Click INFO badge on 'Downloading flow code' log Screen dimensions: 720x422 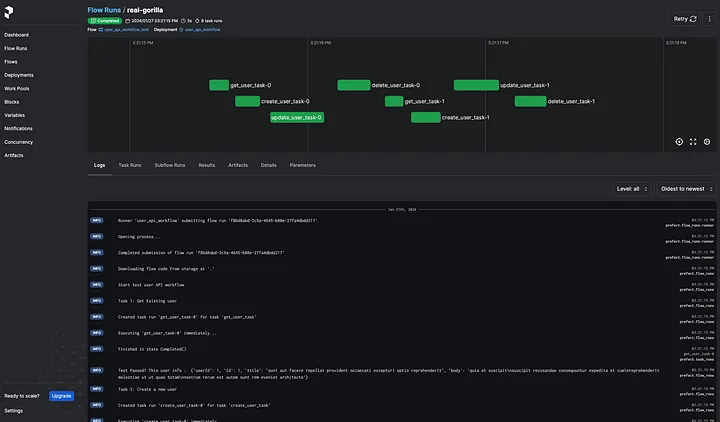tap(96, 269)
